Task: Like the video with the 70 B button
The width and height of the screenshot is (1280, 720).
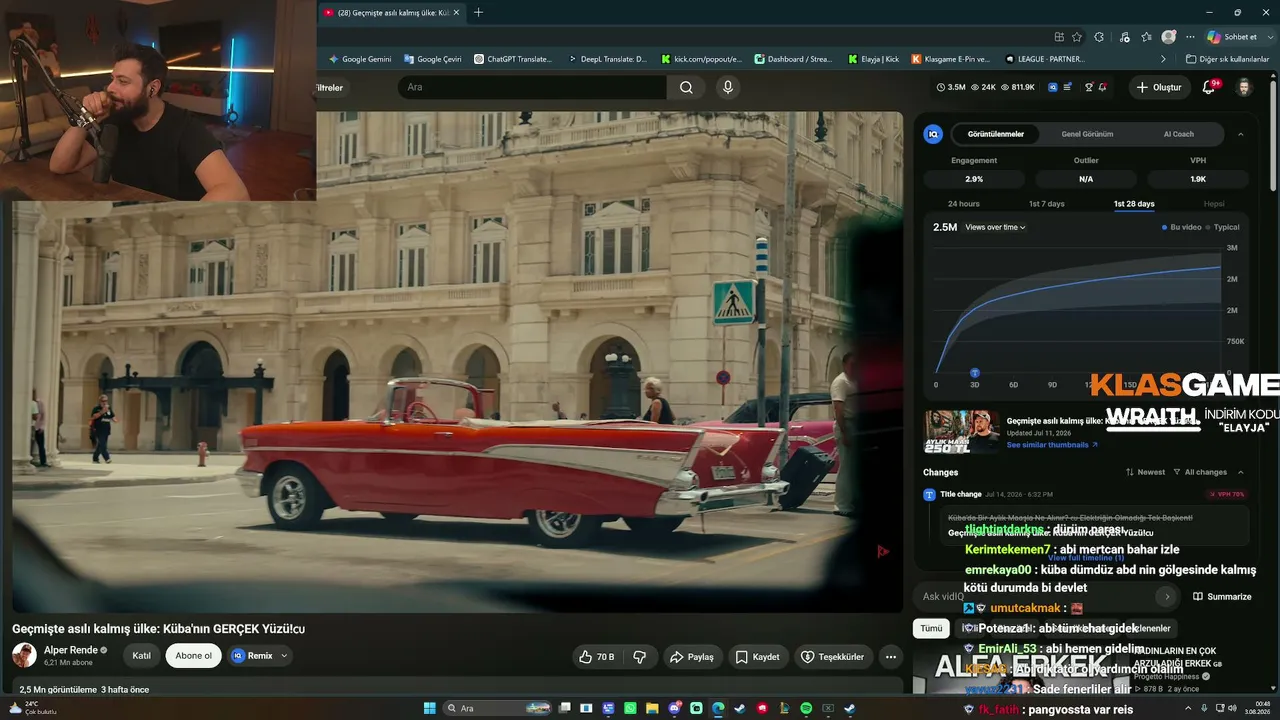Action: tap(597, 657)
